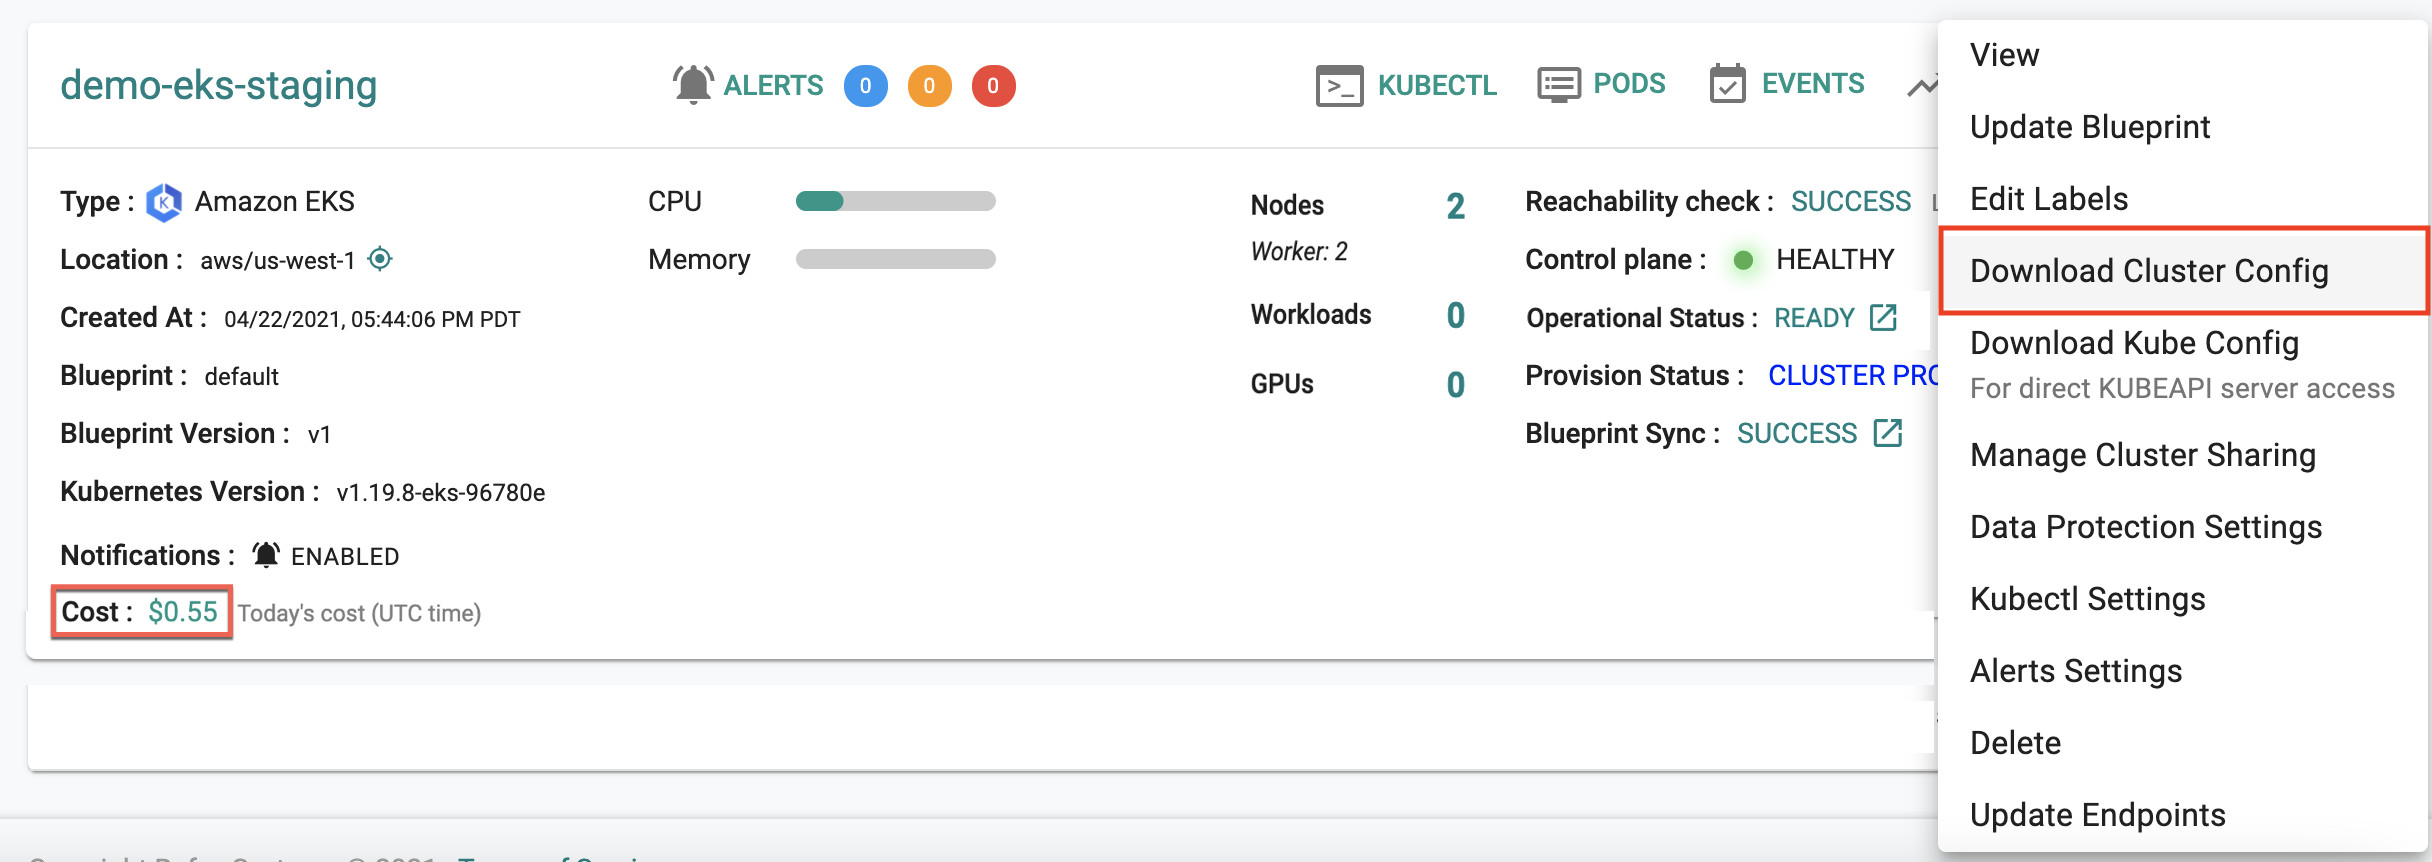
Task: Click the READY operational status link
Action: 1814,318
